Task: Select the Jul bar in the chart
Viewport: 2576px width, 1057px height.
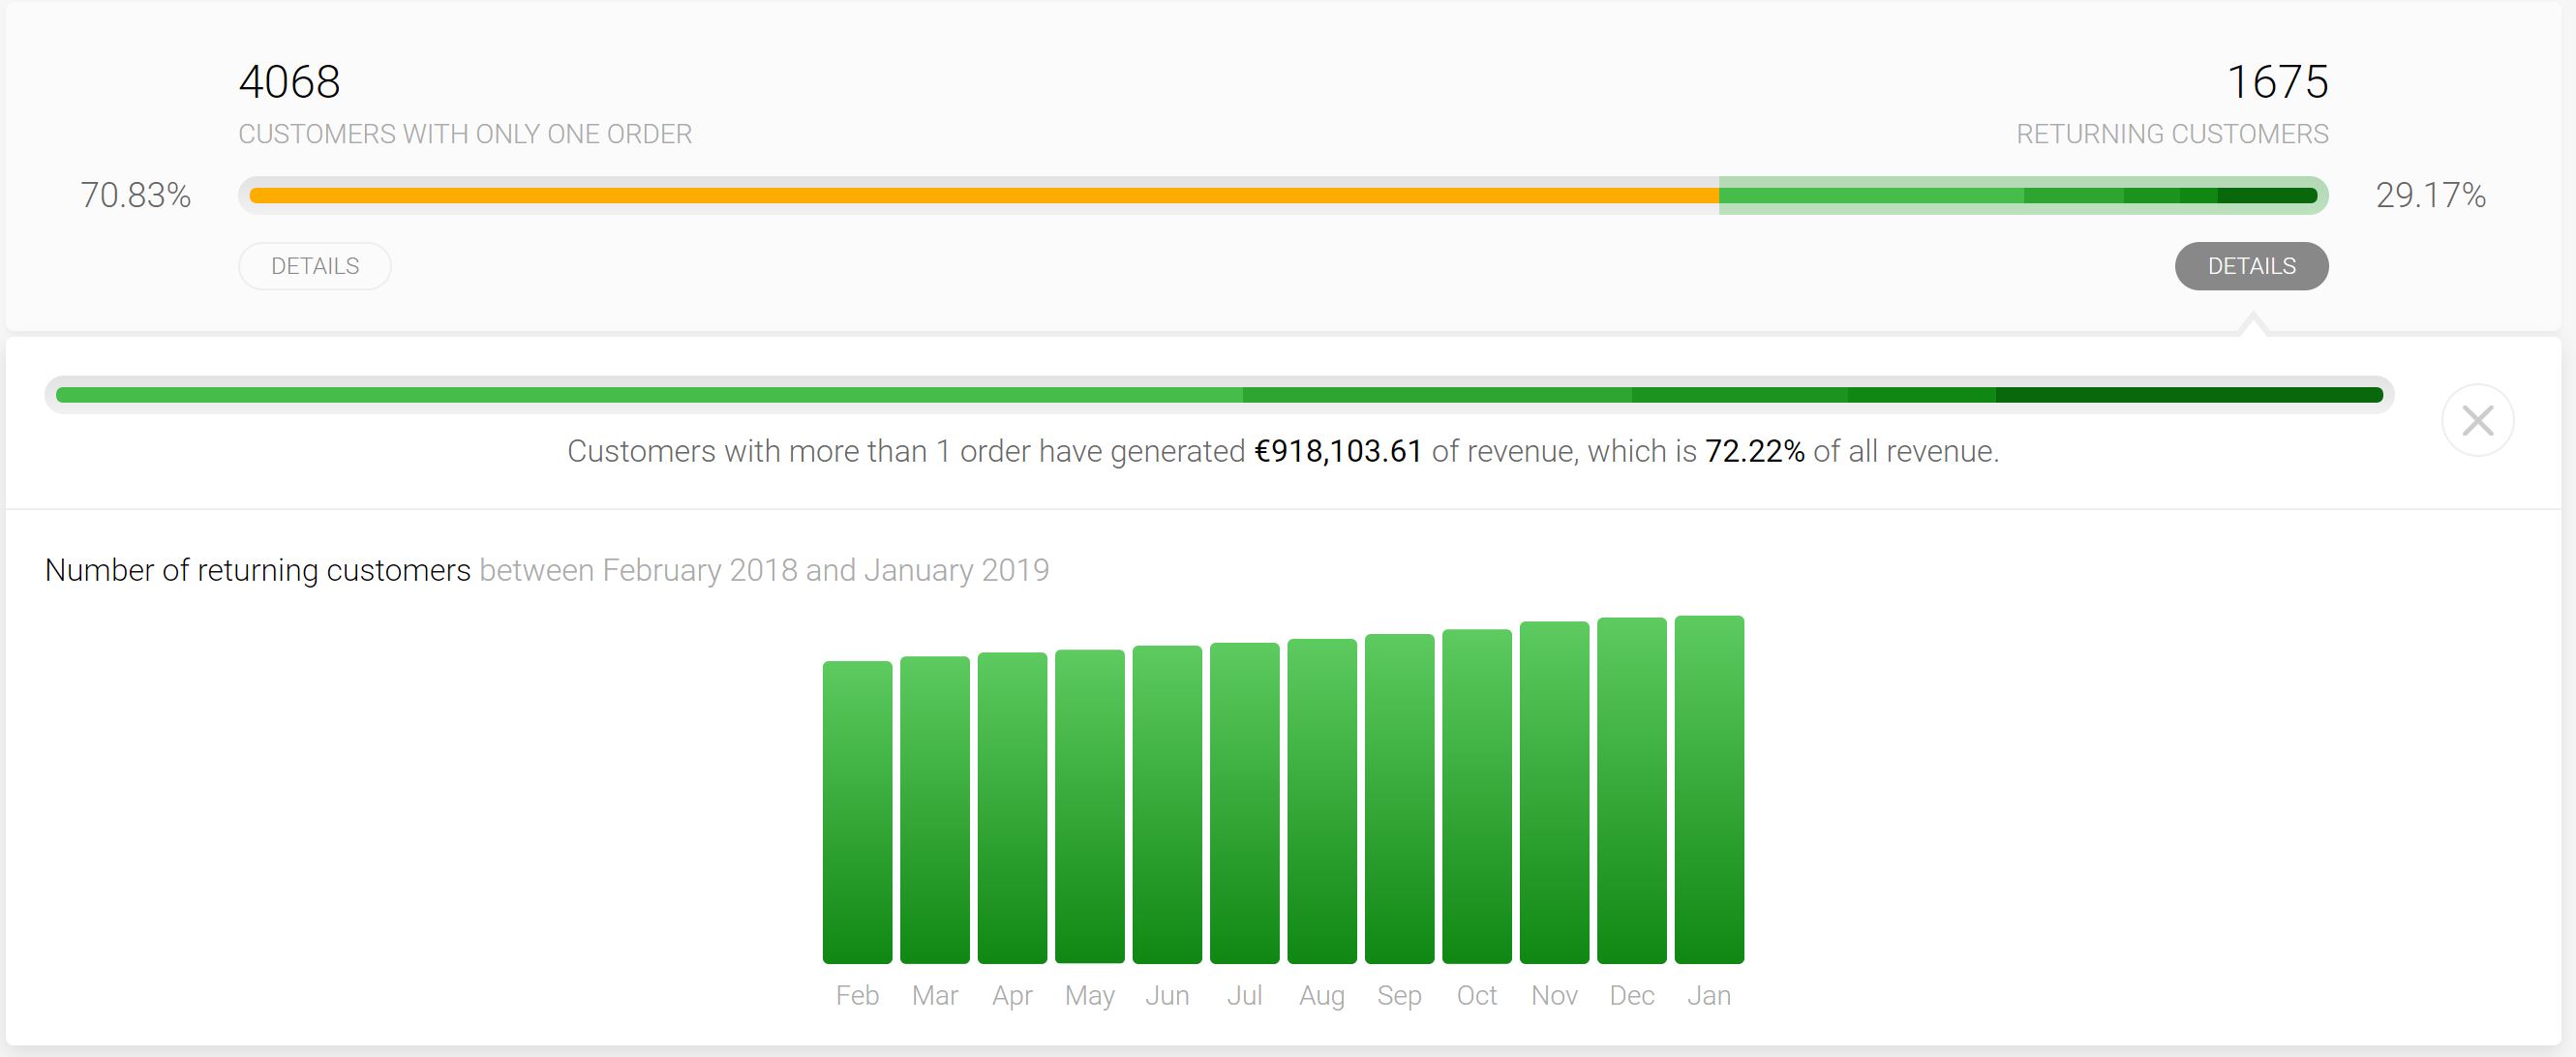Action: (x=1245, y=803)
